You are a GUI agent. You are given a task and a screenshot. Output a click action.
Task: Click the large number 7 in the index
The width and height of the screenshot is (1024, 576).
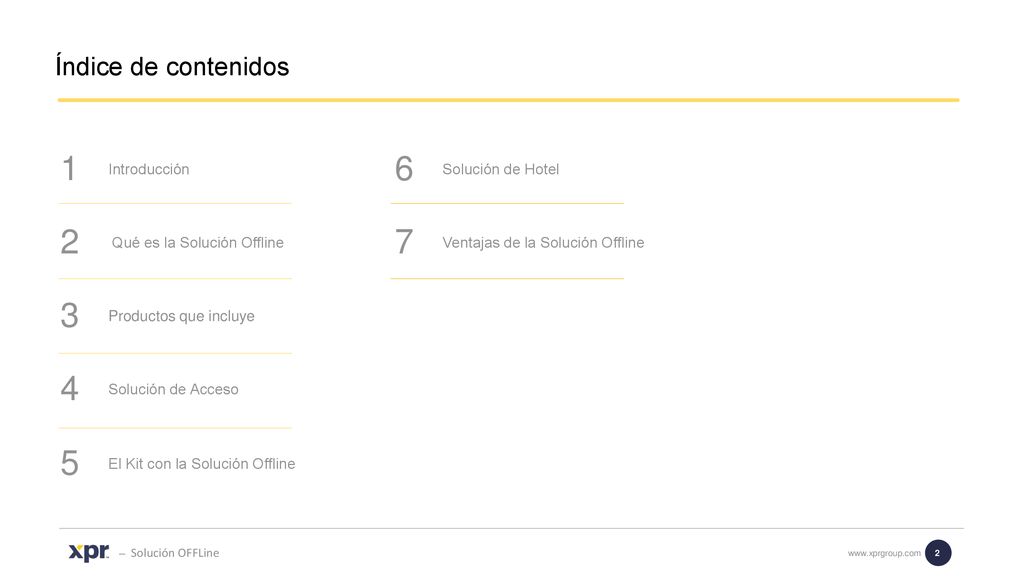pyautogui.click(x=404, y=242)
